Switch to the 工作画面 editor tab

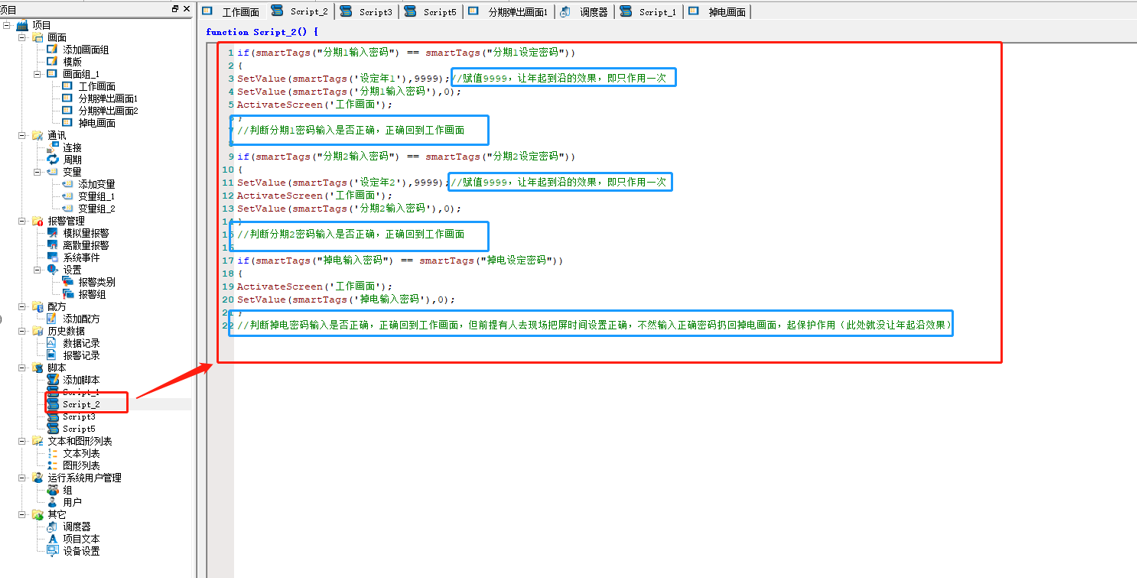[231, 12]
